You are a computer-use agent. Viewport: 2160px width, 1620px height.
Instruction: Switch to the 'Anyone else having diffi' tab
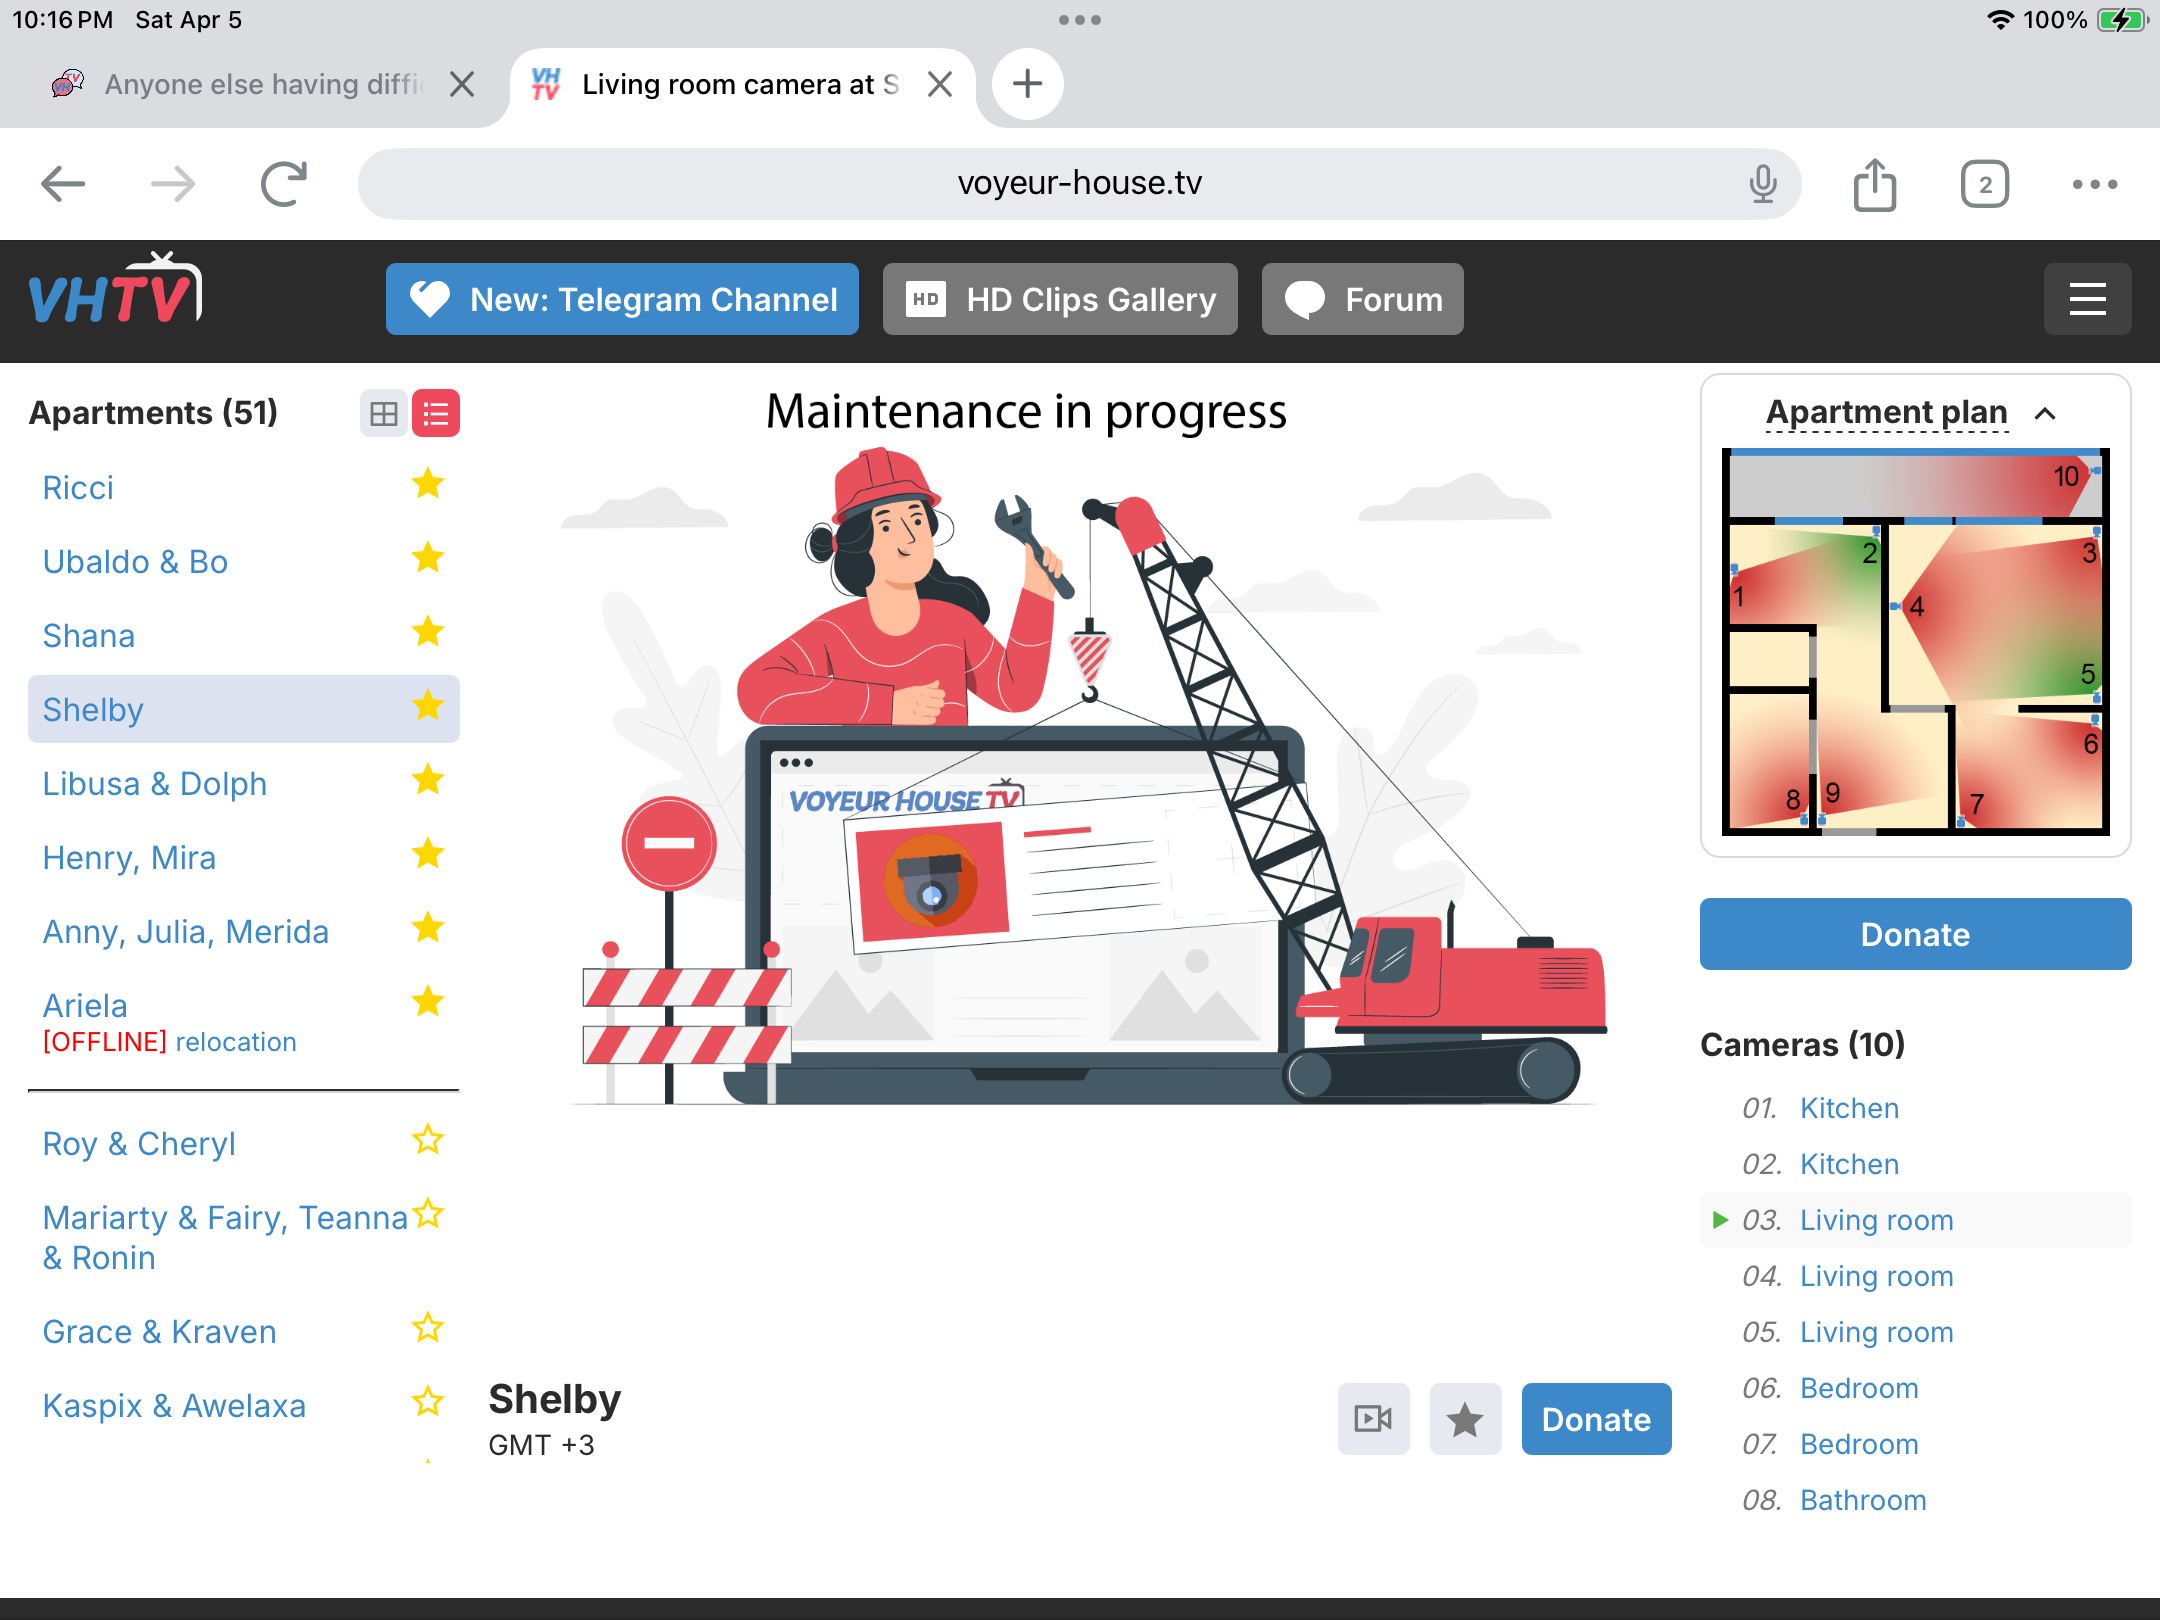[x=240, y=84]
